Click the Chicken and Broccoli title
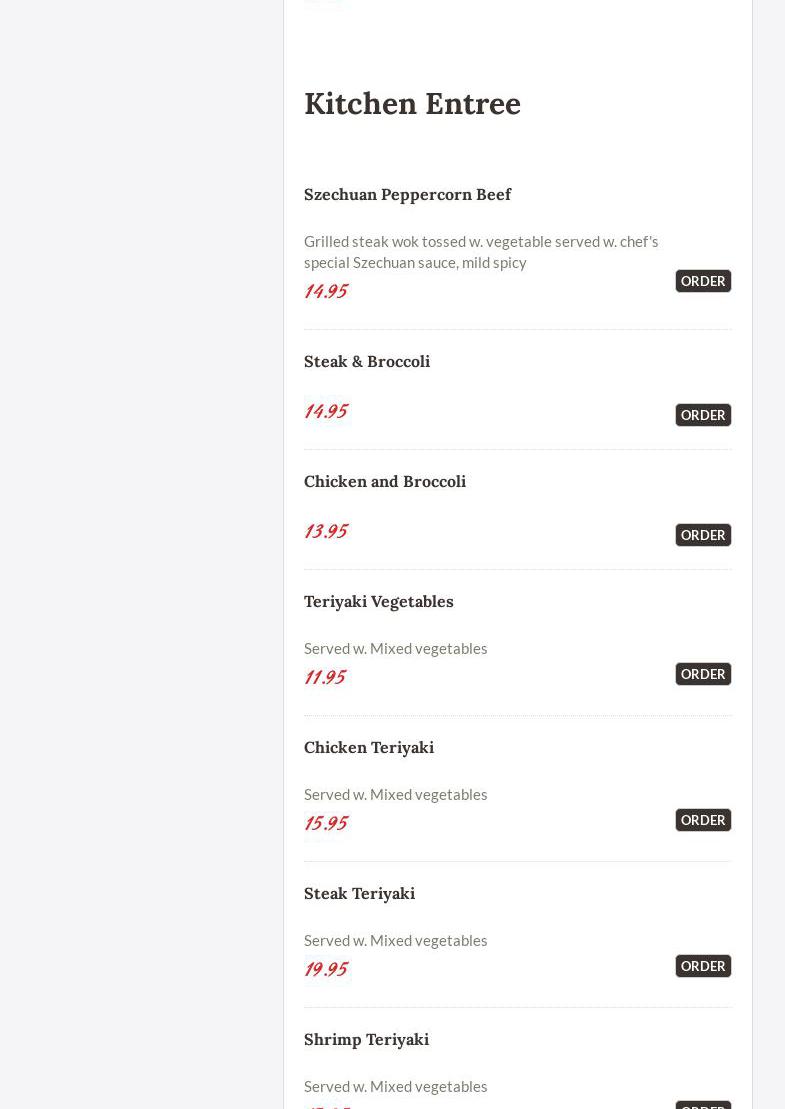 coord(385,481)
